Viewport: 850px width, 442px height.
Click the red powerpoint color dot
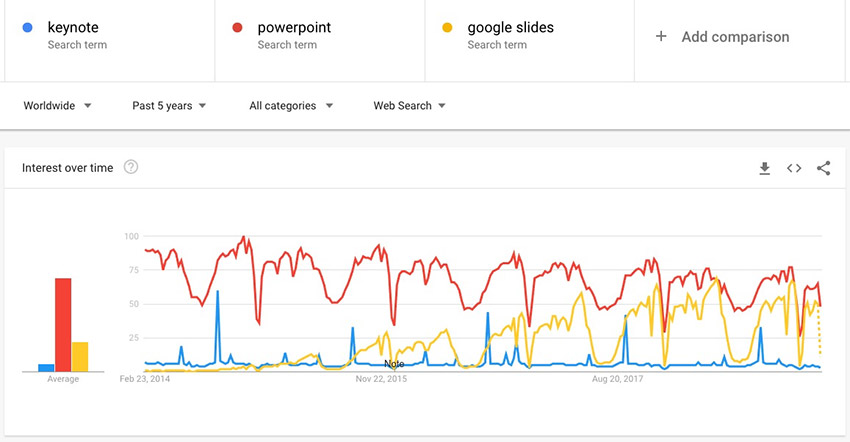click(237, 28)
